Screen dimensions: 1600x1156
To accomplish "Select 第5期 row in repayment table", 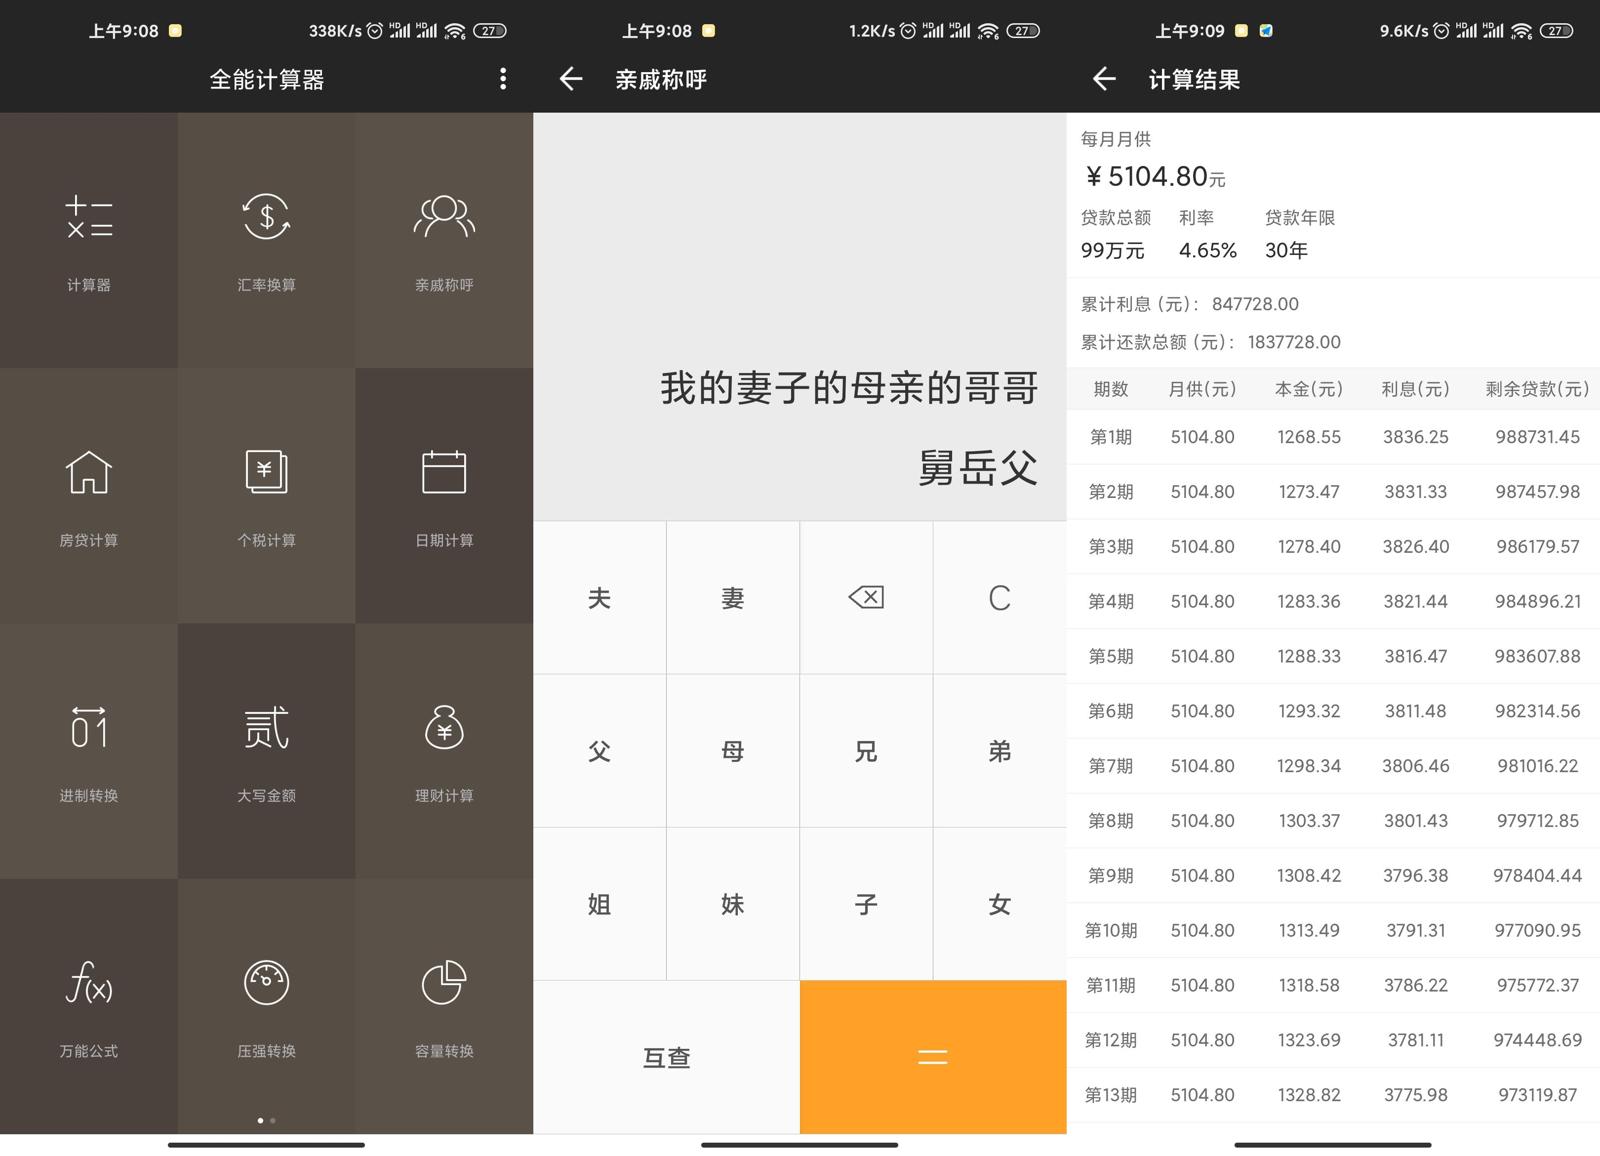I will coord(1330,656).
